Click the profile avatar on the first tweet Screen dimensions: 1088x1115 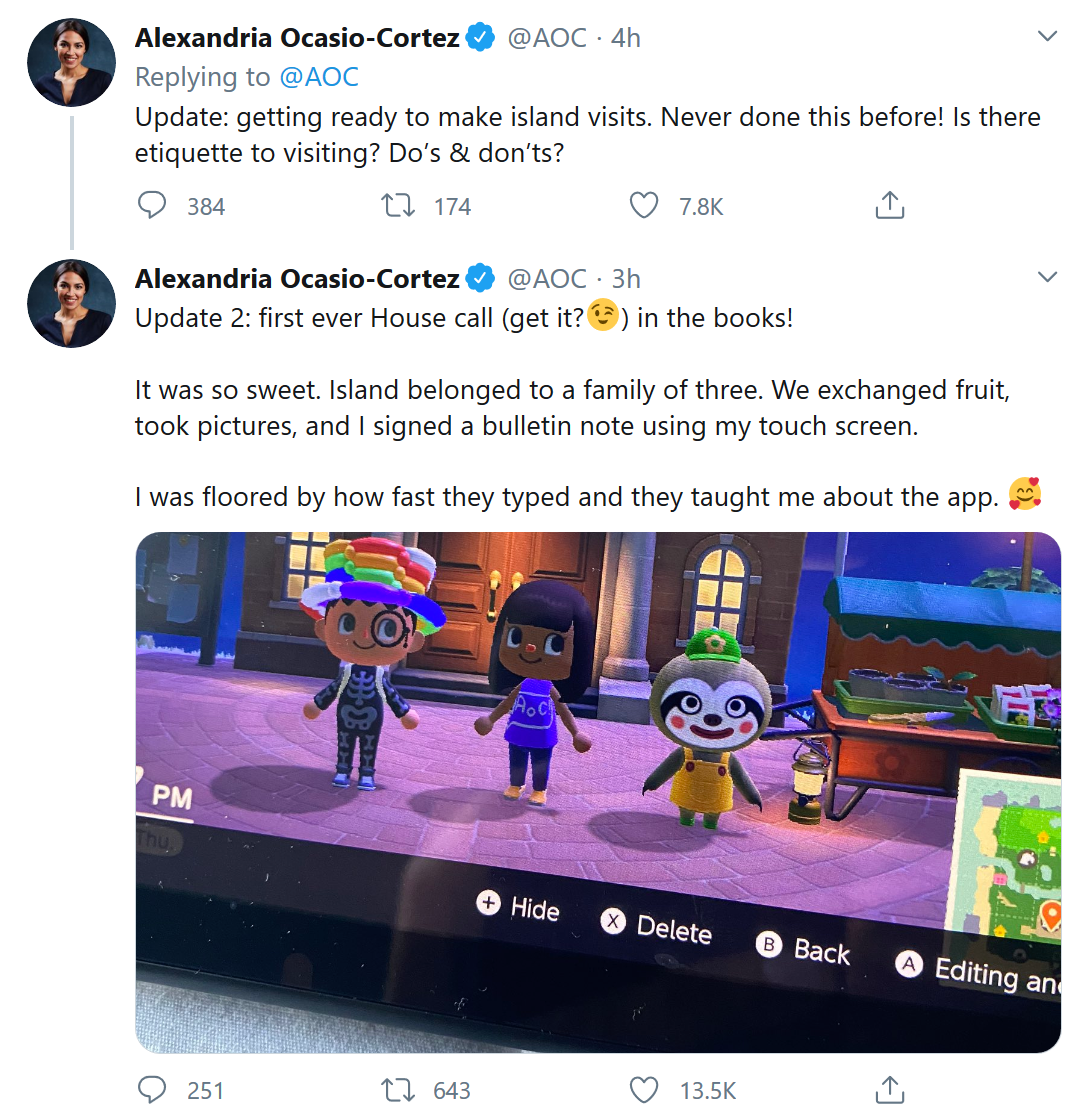tap(72, 62)
